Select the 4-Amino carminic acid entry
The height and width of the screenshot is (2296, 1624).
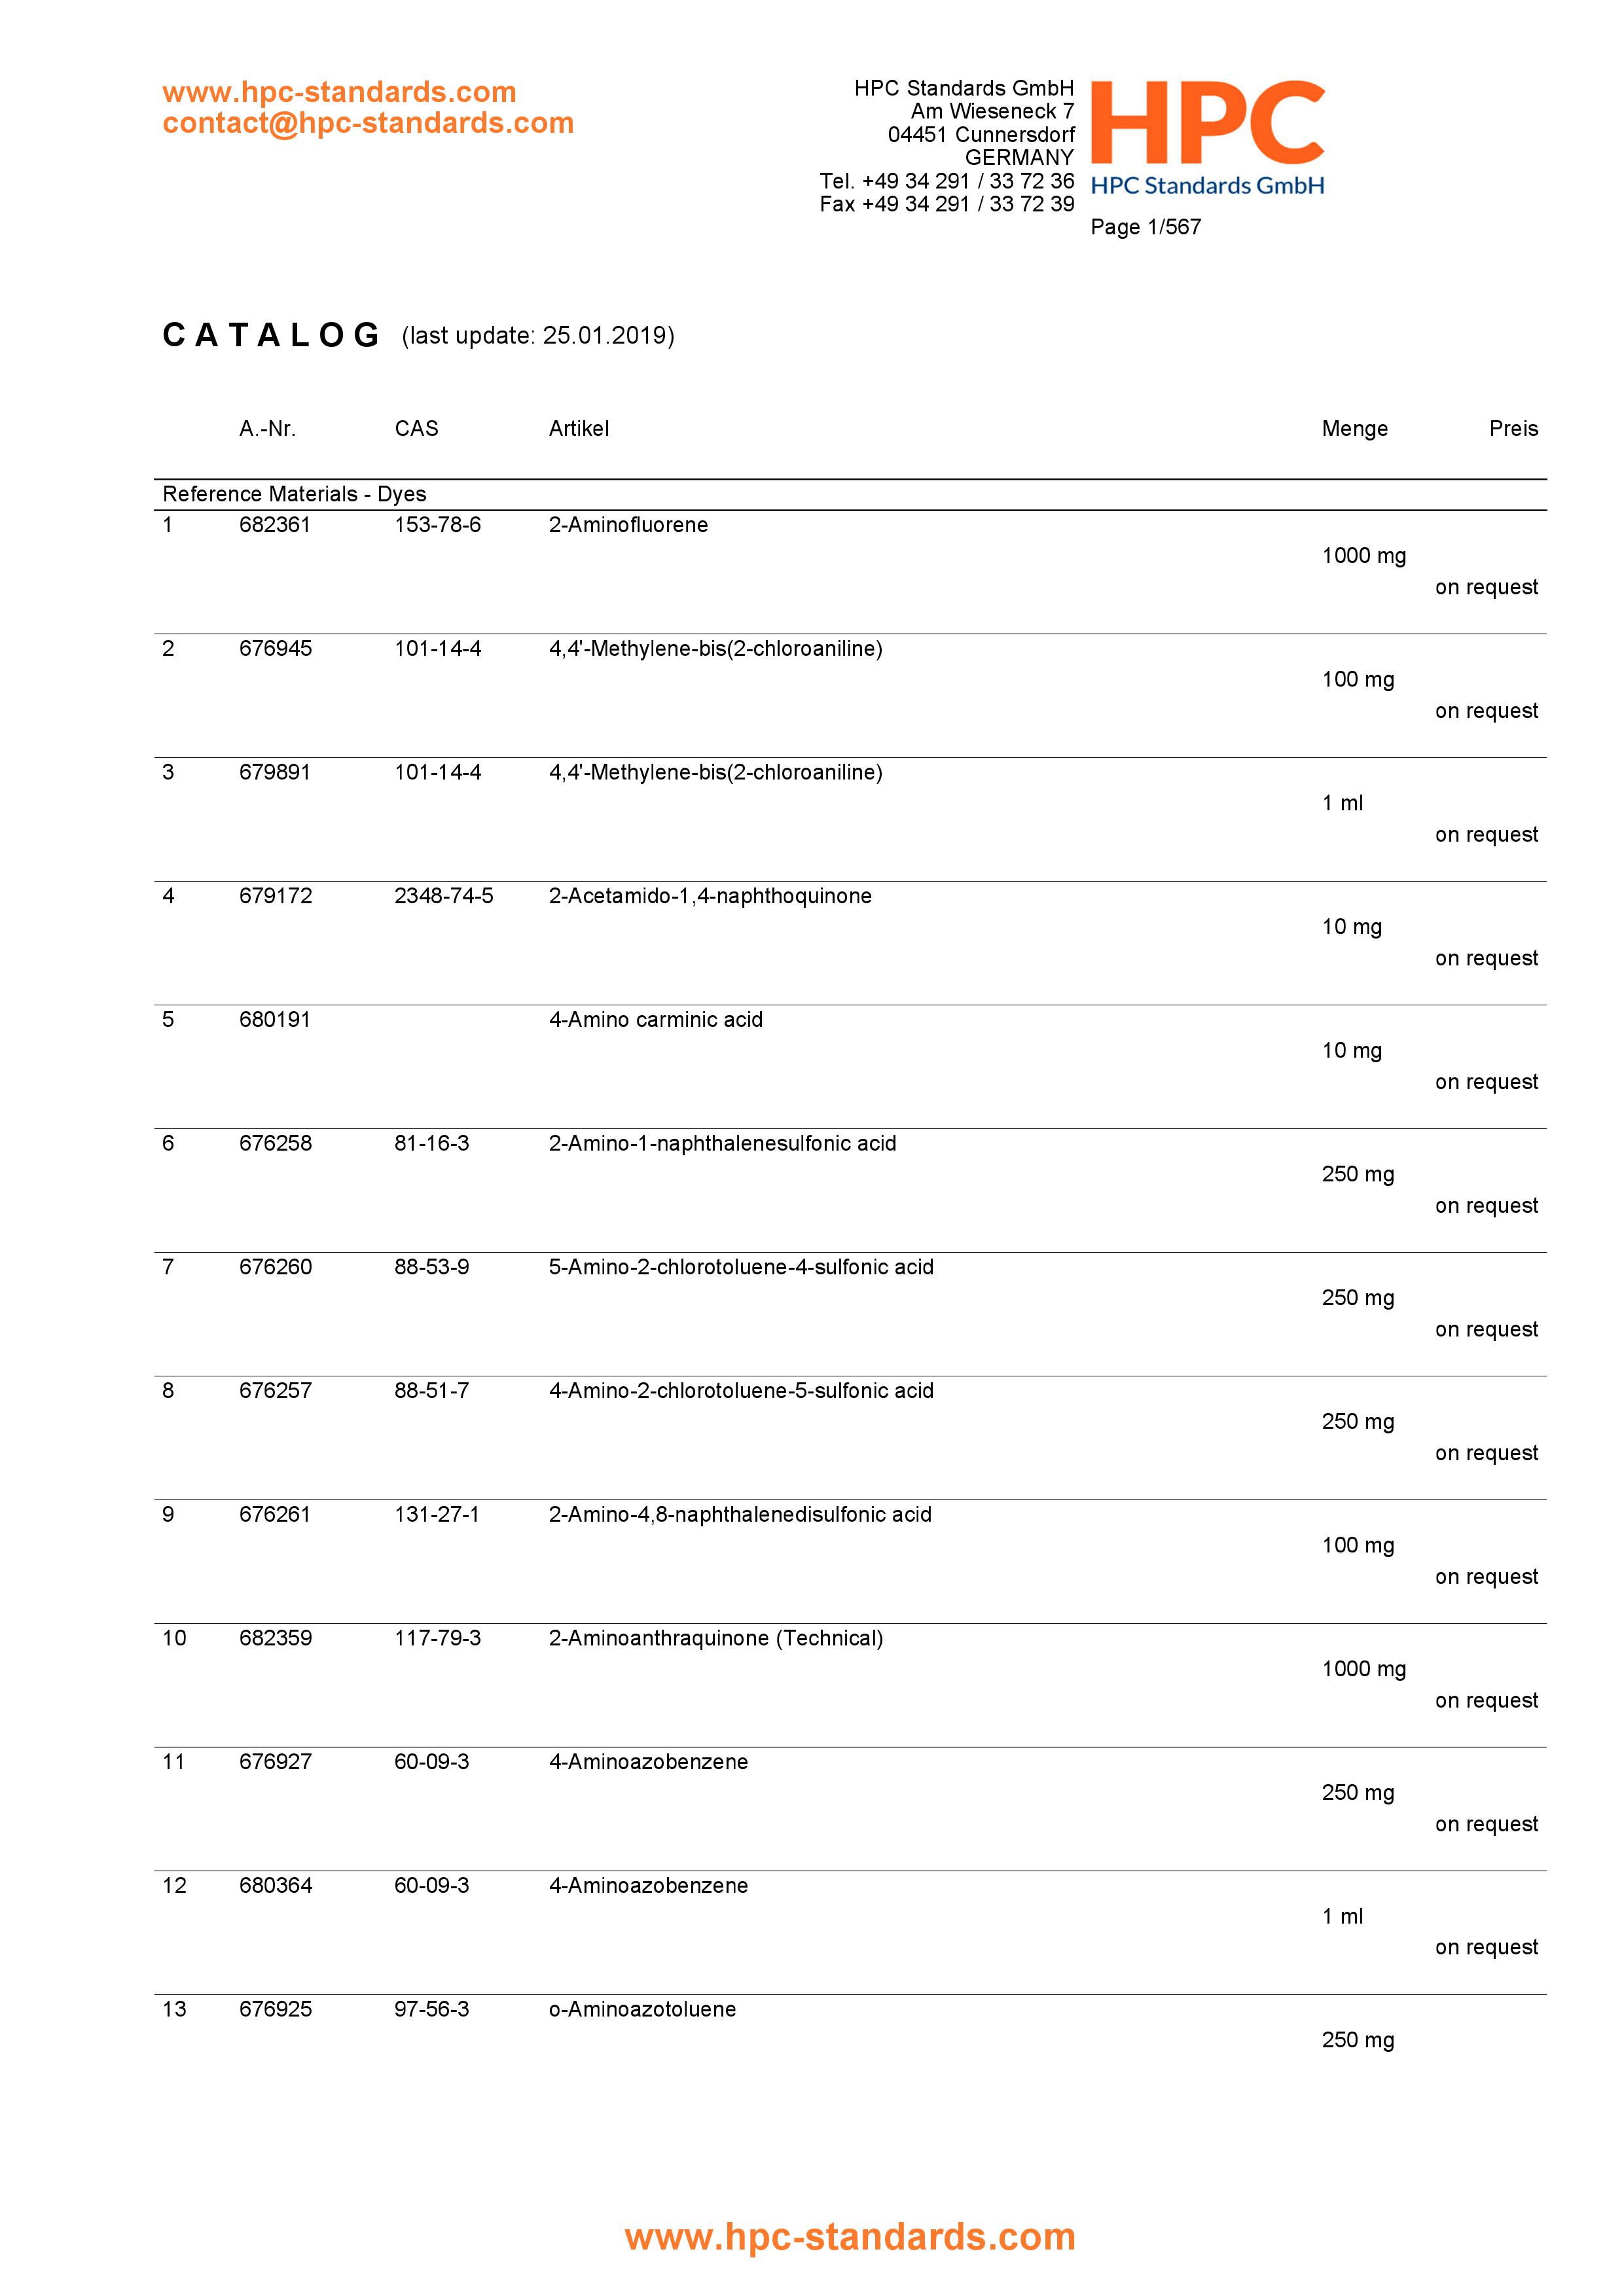655,1020
